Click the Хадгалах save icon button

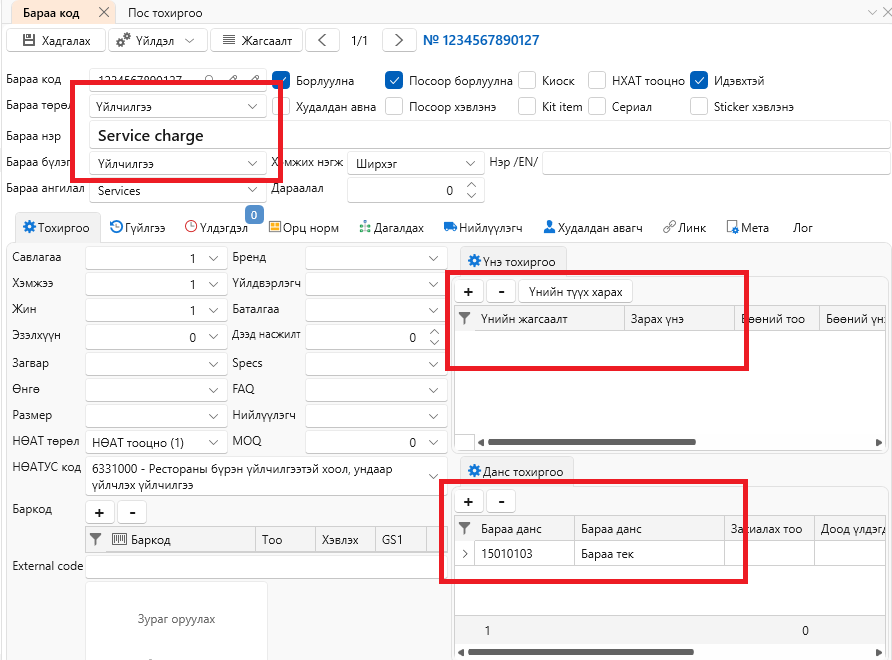pyautogui.click(x=56, y=40)
